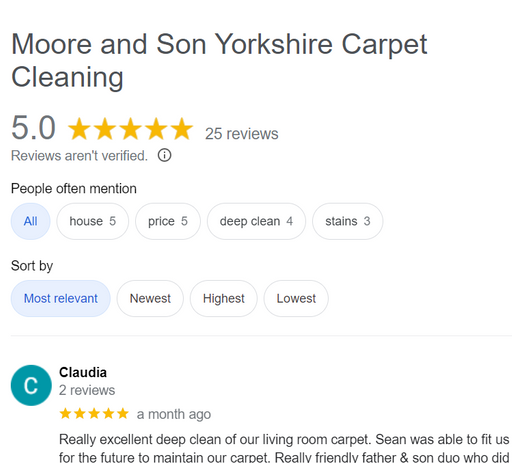Filter reviews mentioning price
The image size is (512, 463).
168,221
